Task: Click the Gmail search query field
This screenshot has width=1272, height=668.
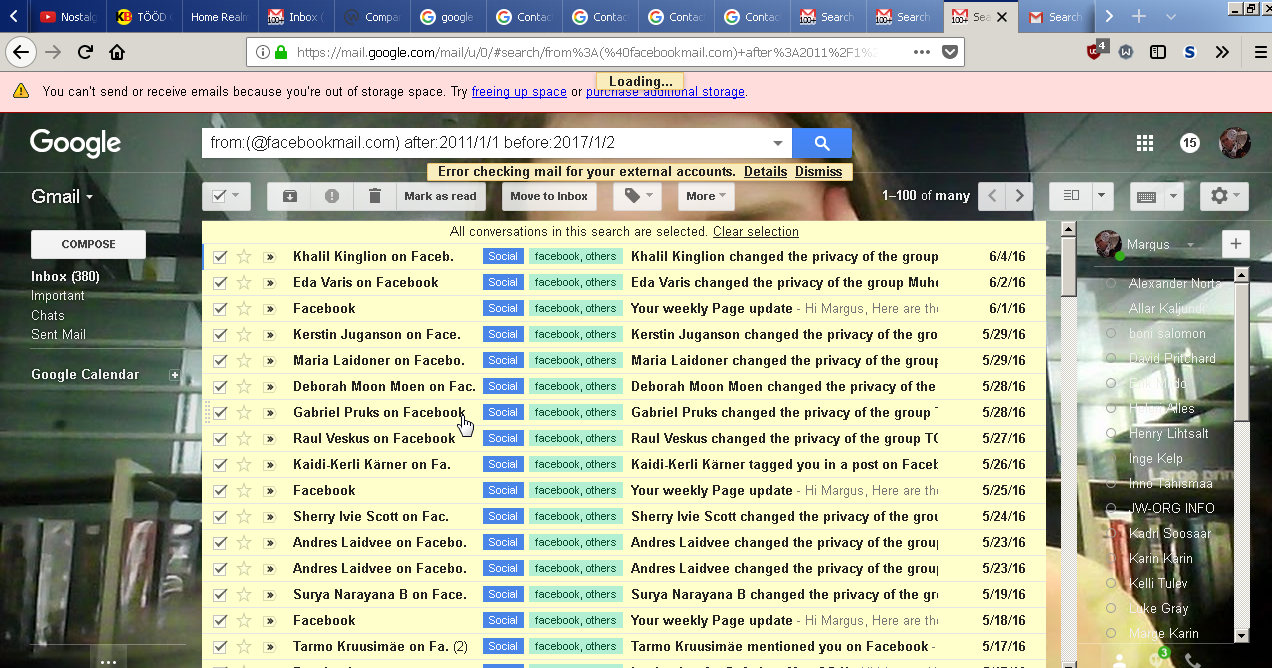Action: [486, 143]
